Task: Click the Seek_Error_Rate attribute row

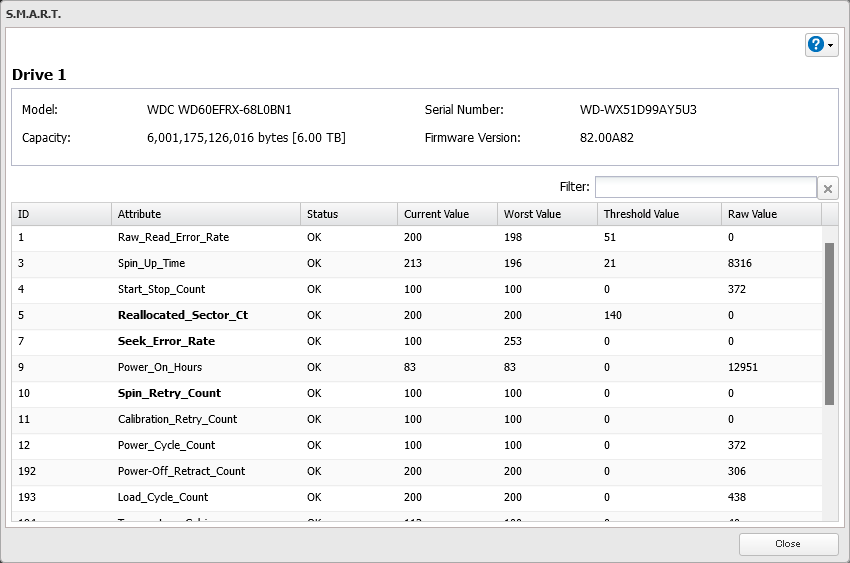Action: 166,341
